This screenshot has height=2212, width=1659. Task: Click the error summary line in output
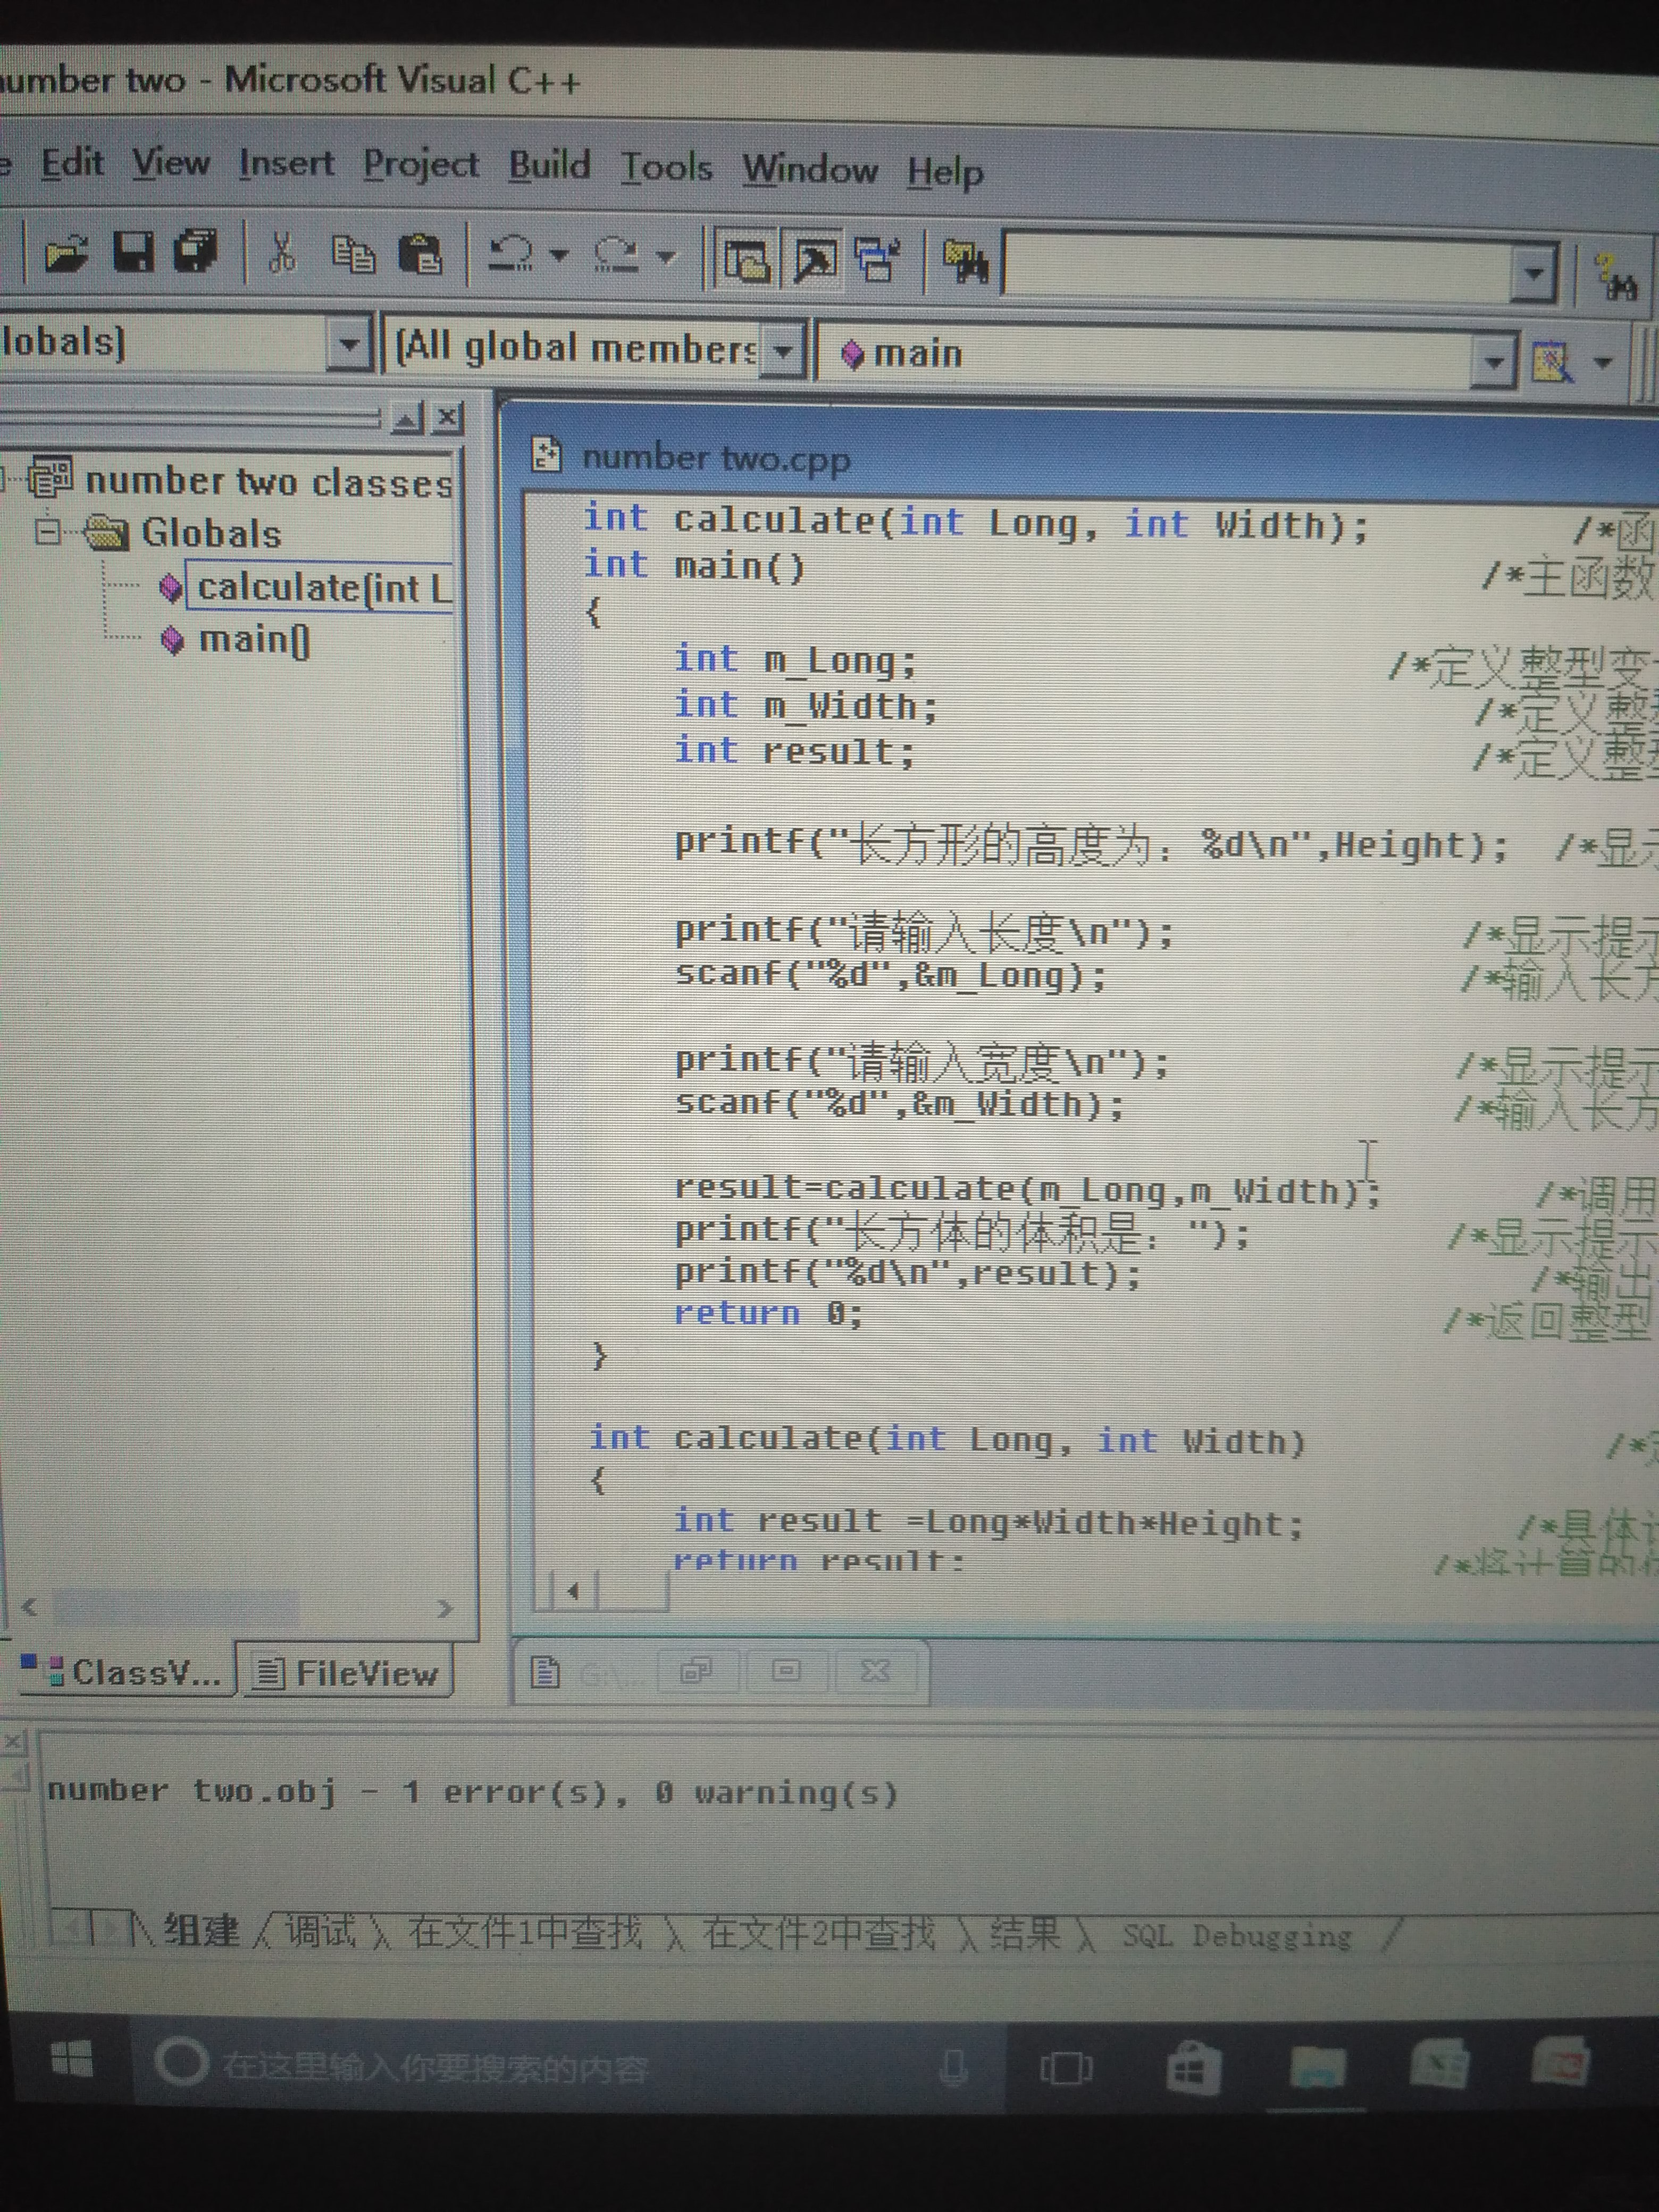[x=472, y=1791]
